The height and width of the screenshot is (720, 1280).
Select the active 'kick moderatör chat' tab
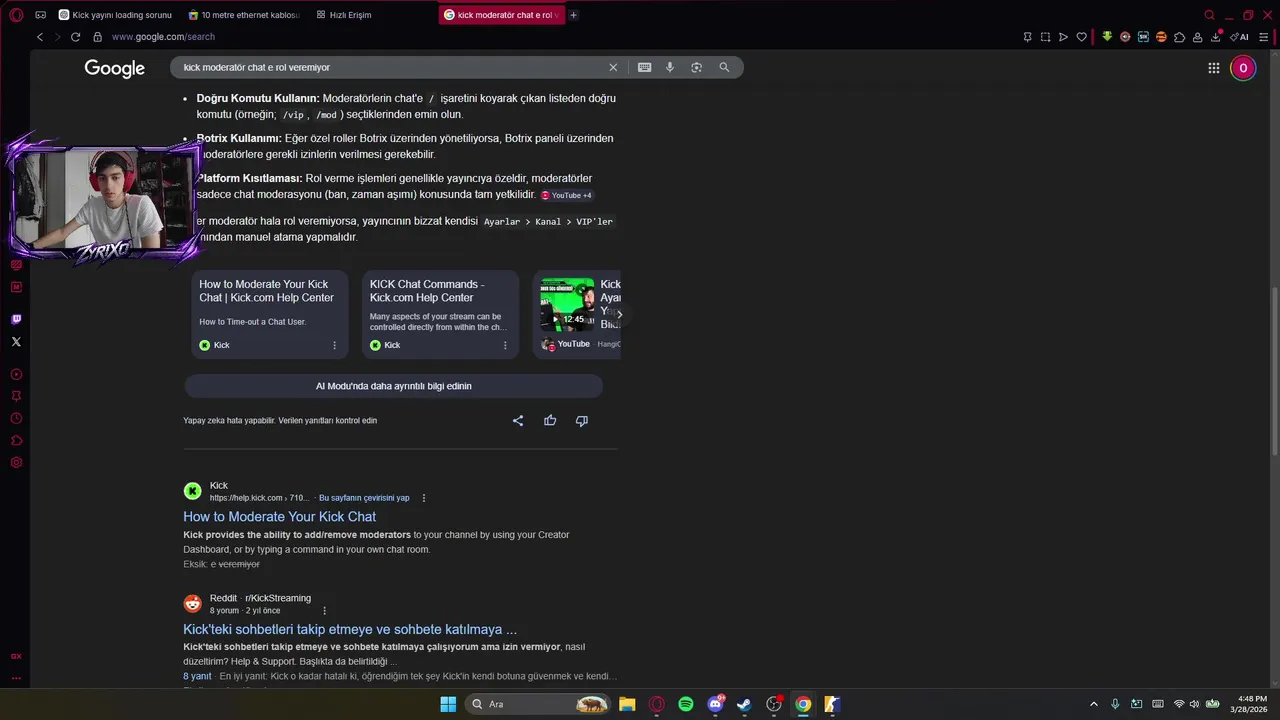point(501,15)
